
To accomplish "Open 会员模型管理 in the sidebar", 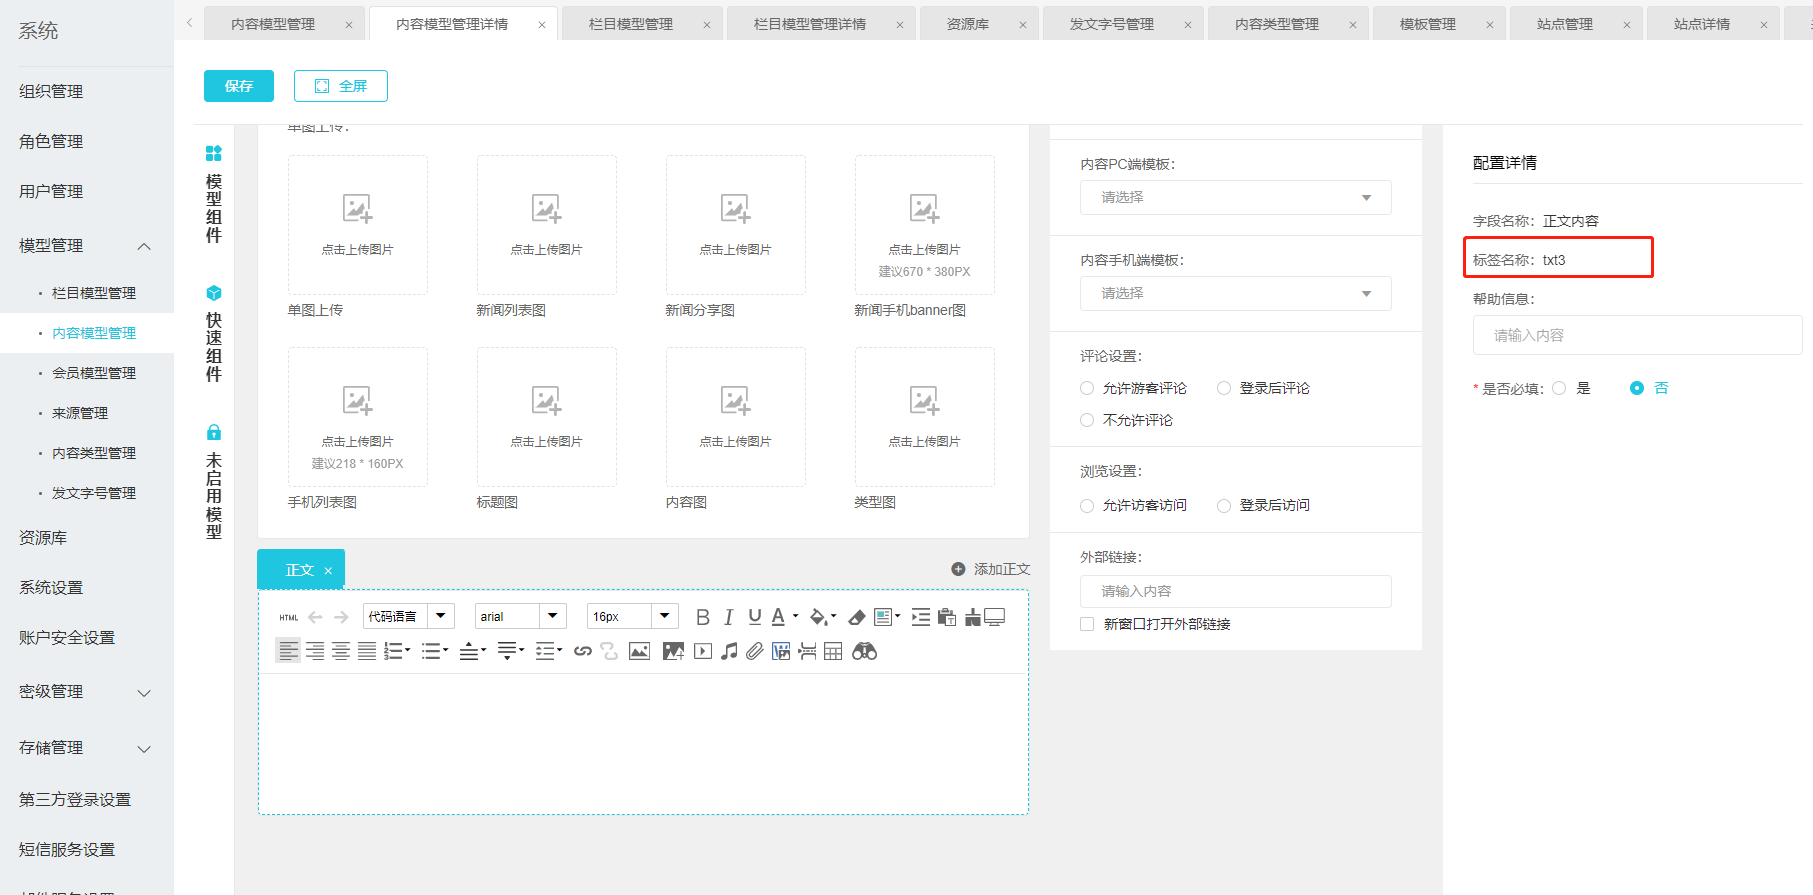I will (x=94, y=373).
